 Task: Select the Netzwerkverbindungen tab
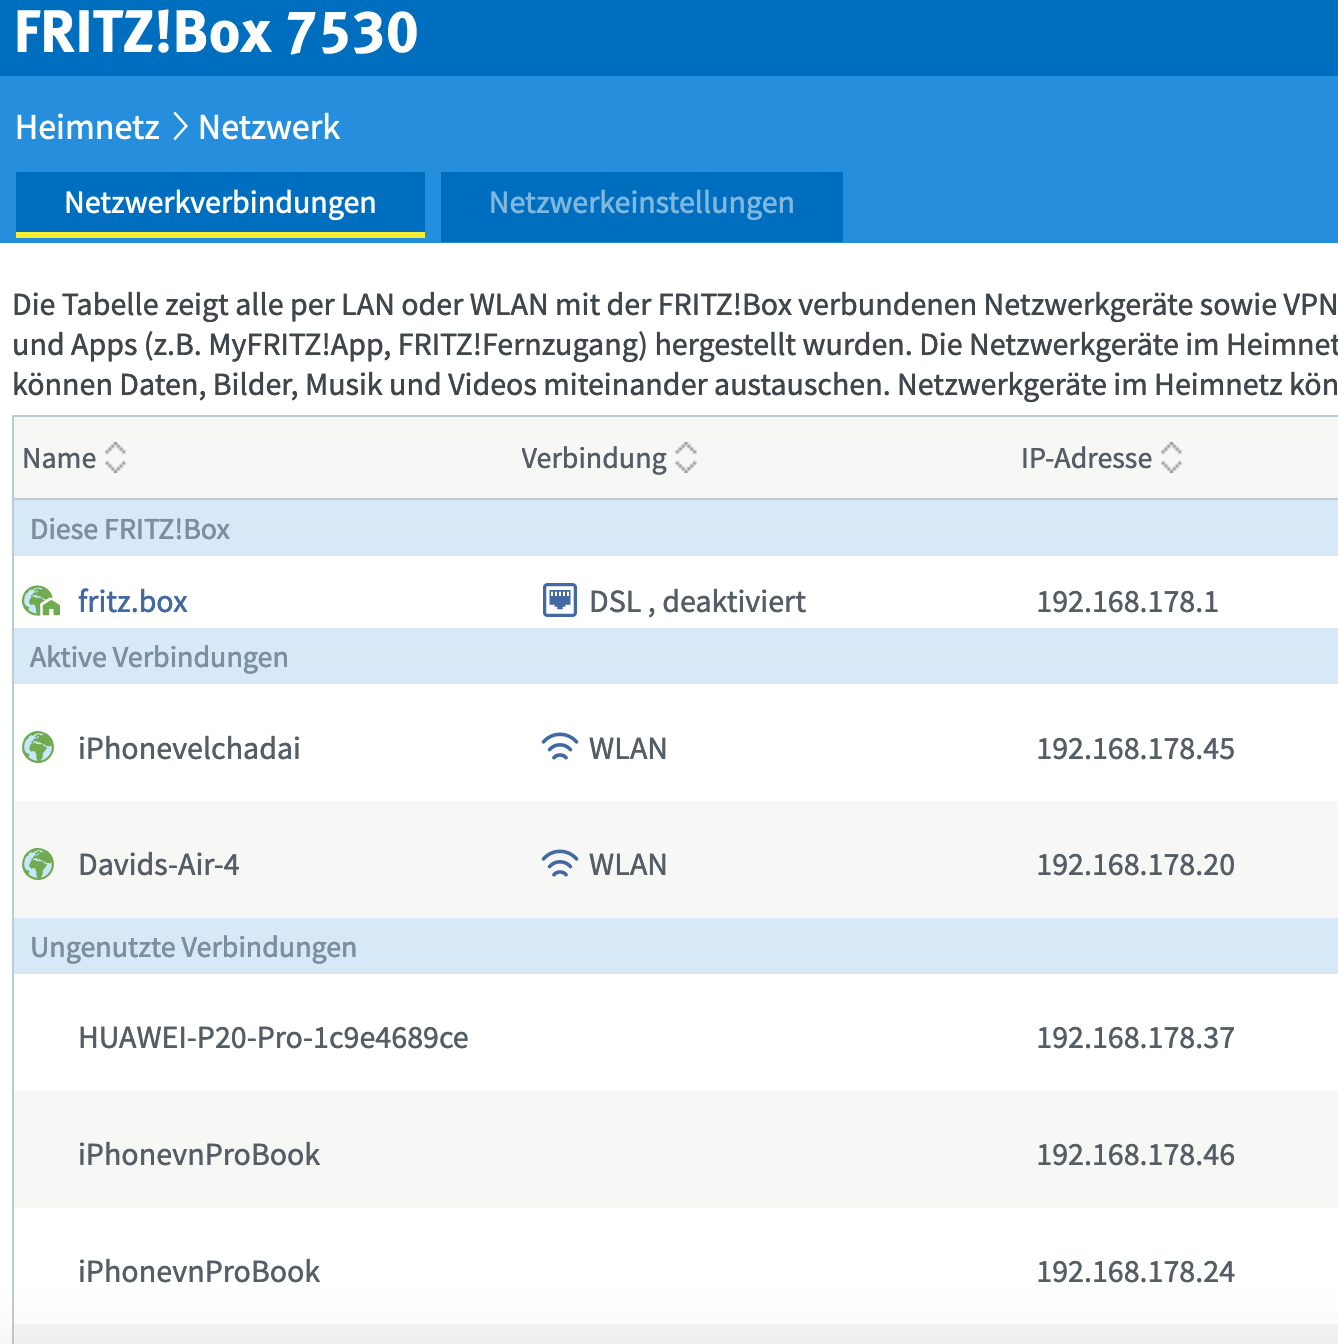220,201
